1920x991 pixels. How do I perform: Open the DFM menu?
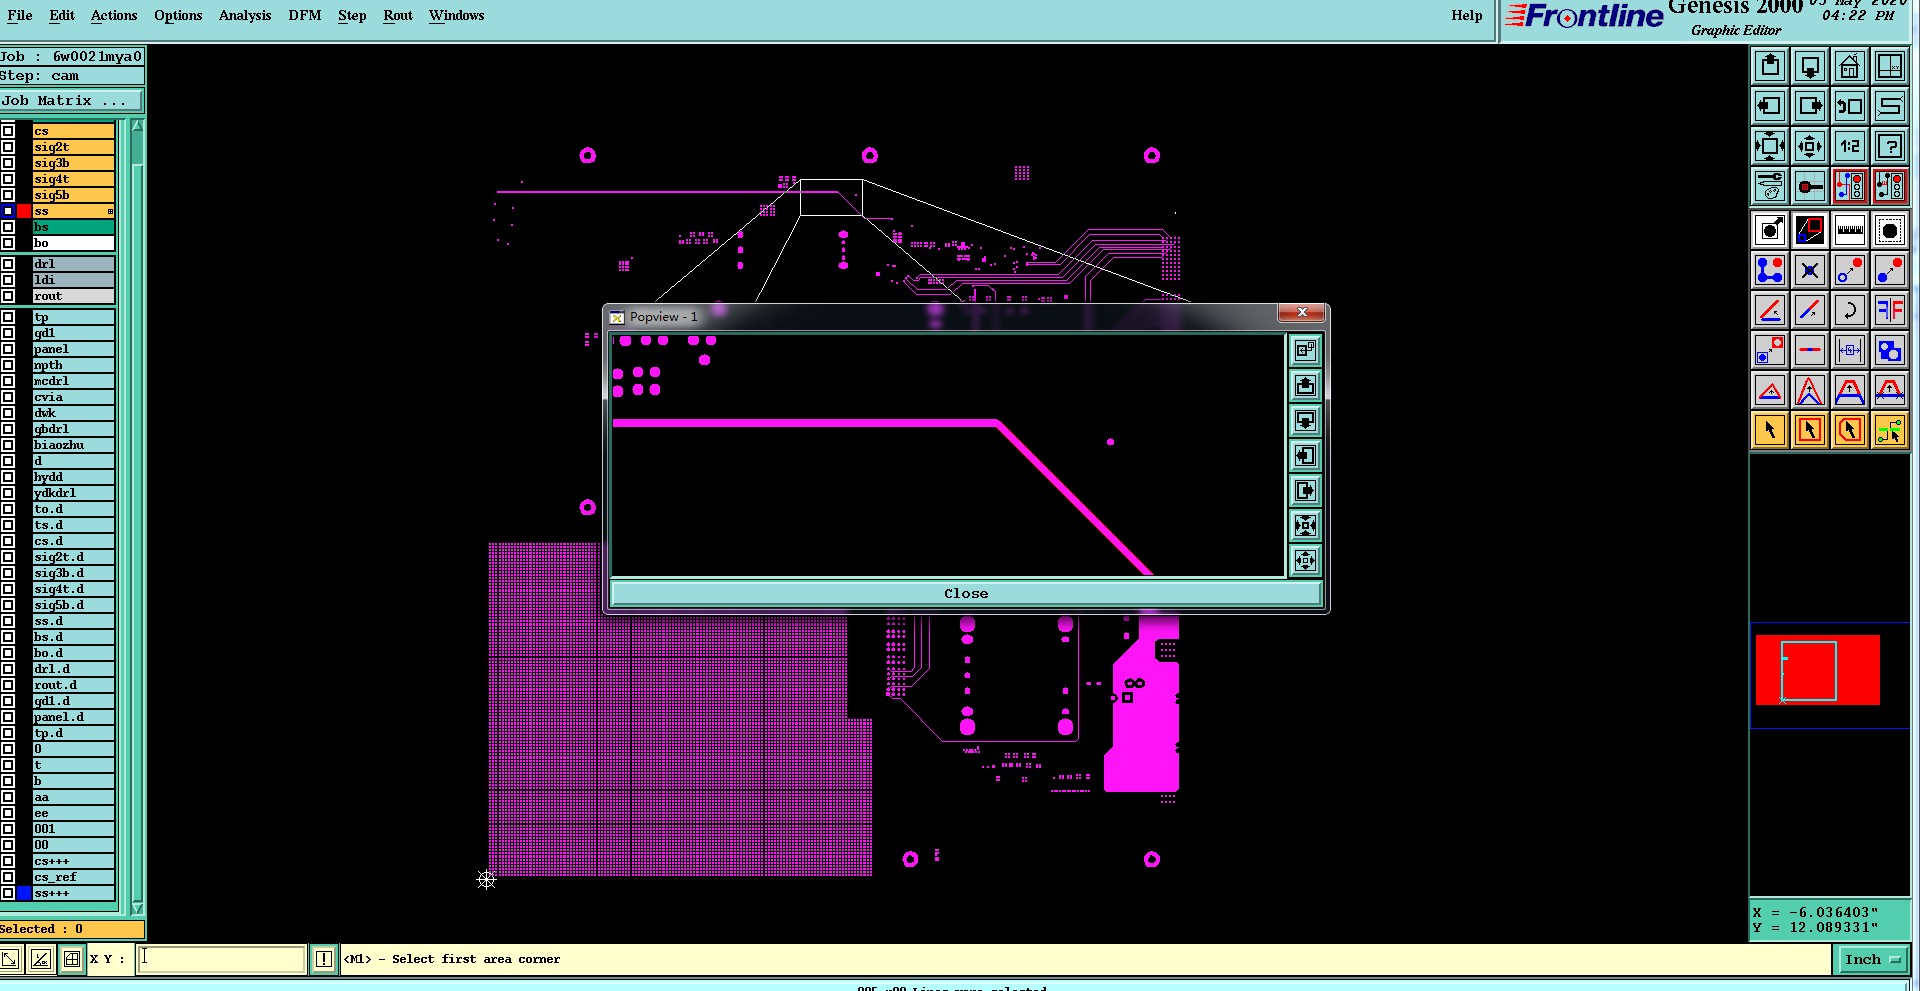(305, 15)
